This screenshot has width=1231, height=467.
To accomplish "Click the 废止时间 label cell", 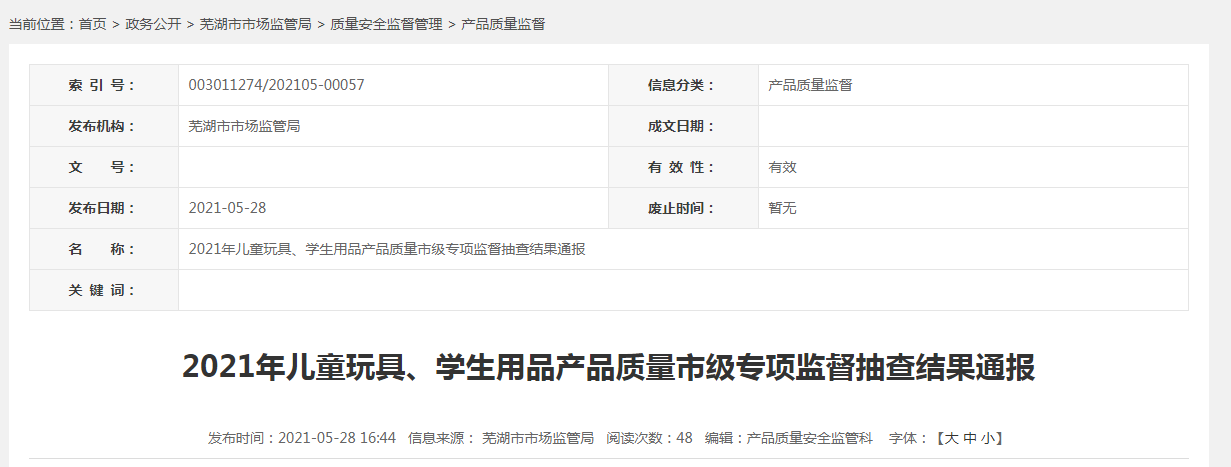I will 683,208.
